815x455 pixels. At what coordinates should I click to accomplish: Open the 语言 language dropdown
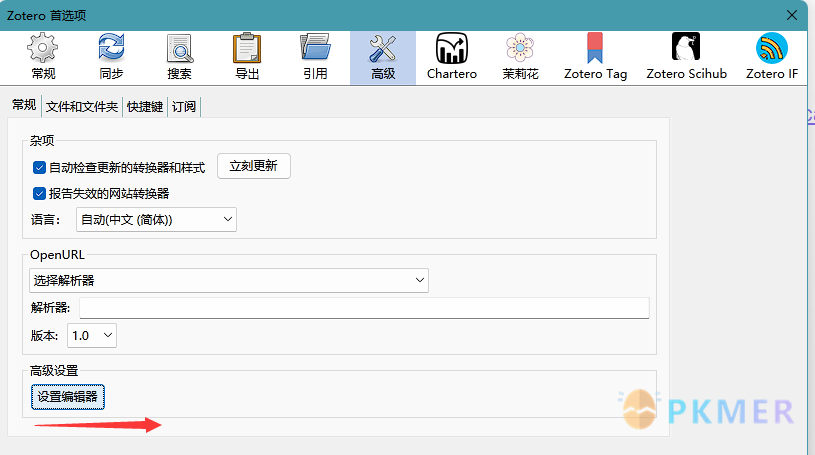(x=156, y=219)
